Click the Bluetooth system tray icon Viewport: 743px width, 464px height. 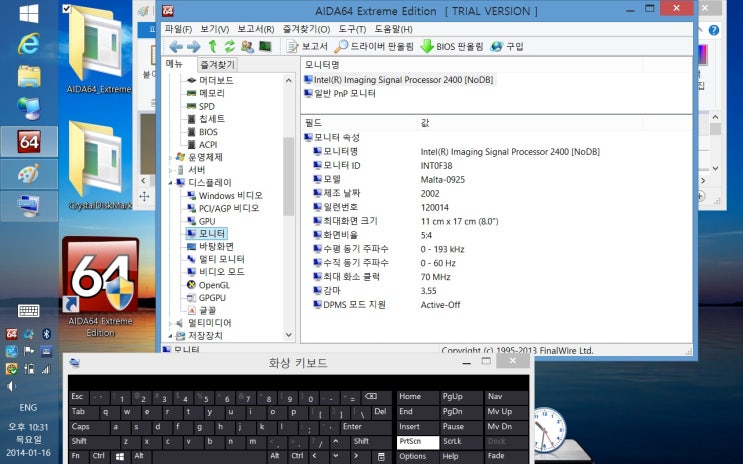pyautogui.click(x=46, y=334)
